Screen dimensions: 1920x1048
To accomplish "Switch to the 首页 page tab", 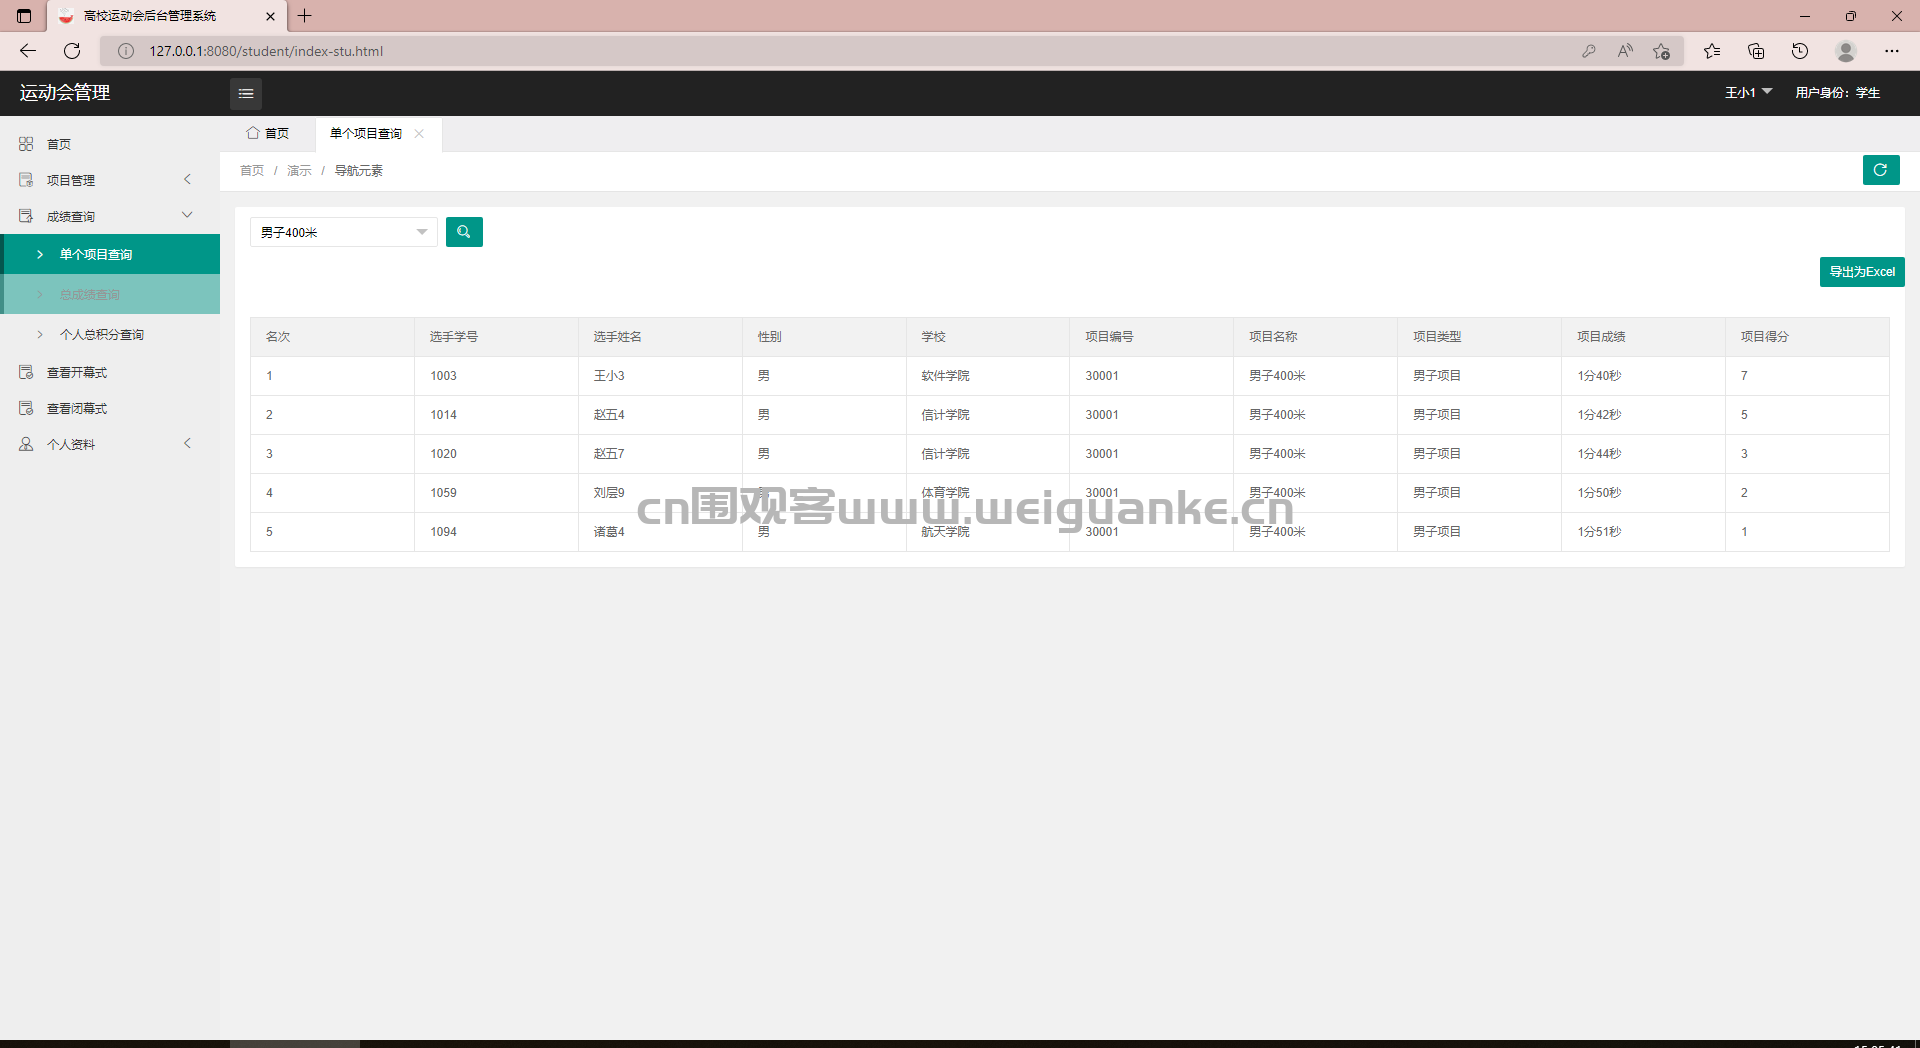I will tap(268, 133).
